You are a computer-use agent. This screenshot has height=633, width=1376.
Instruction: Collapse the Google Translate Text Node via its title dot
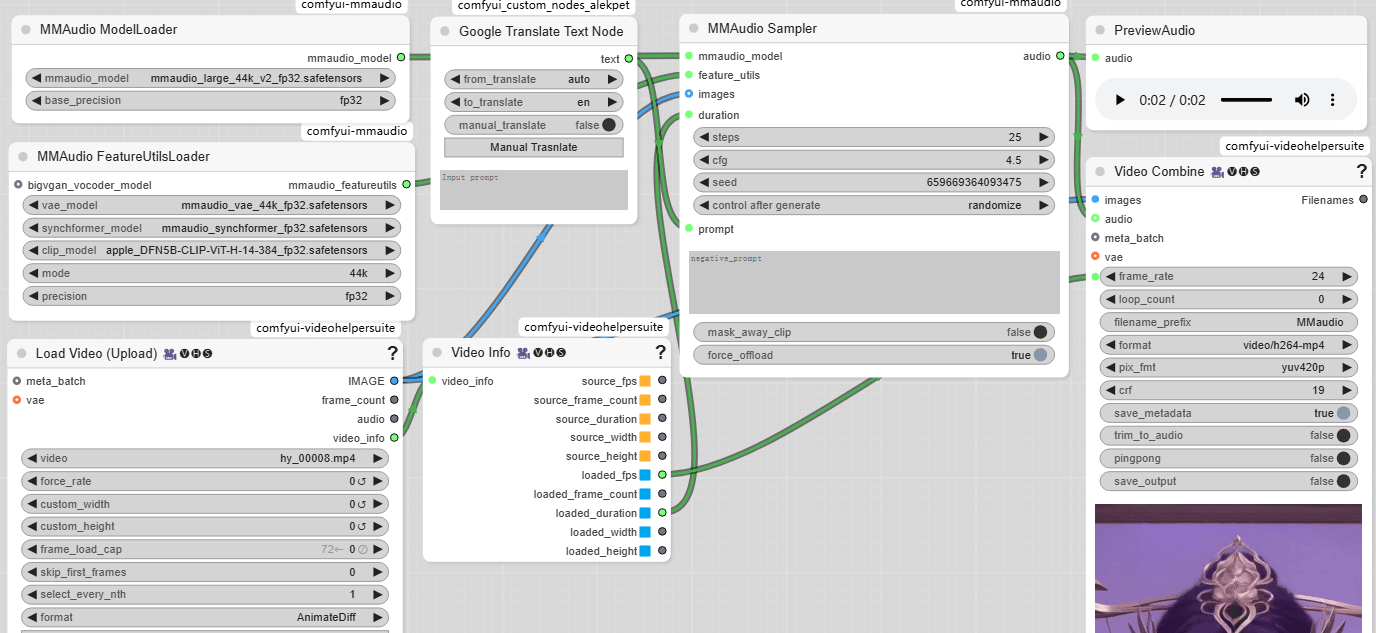[445, 31]
